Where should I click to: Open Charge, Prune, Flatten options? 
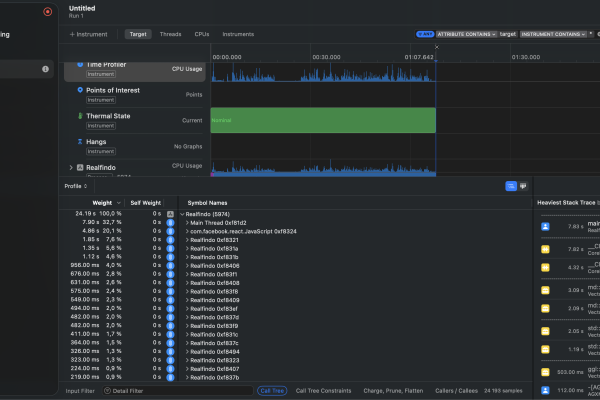[x=393, y=391]
